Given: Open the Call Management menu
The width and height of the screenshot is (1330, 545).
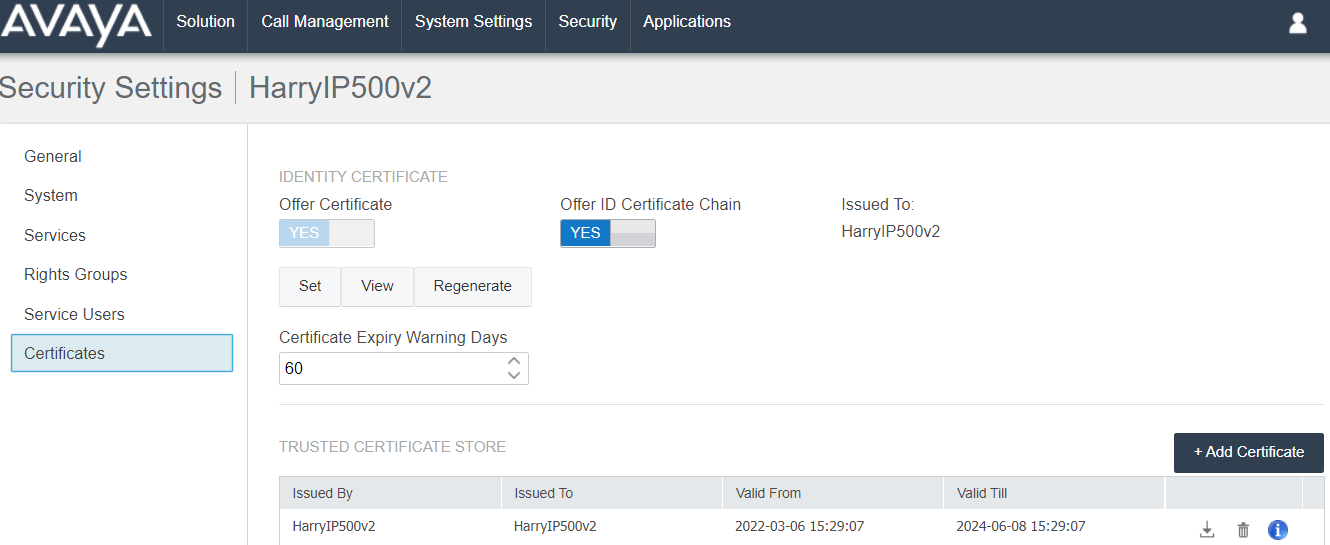Looking at the screenshot, I should (325, 22).
